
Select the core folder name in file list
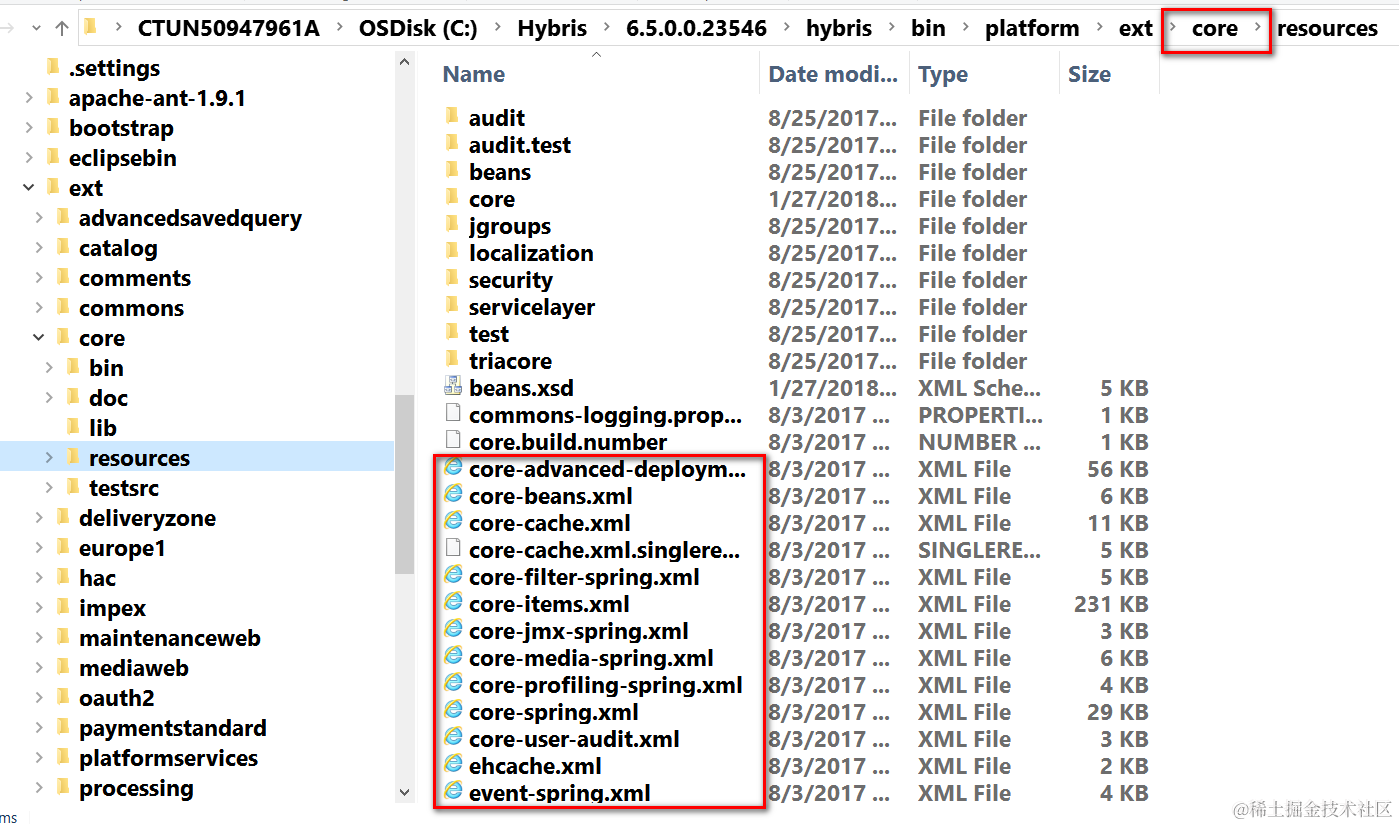pos(492,199)
